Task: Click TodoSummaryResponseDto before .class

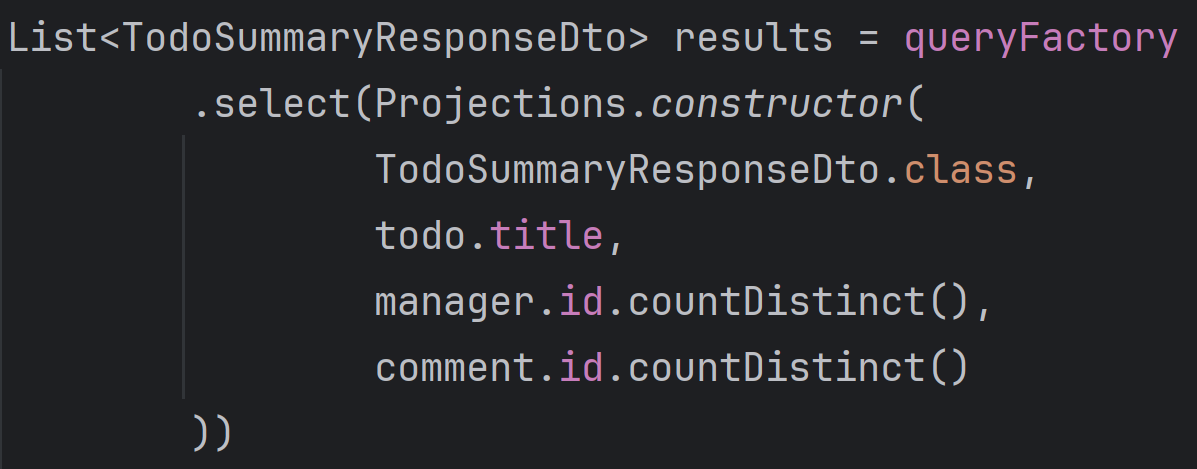Action: pyautogui.click(x=628, y=171)
